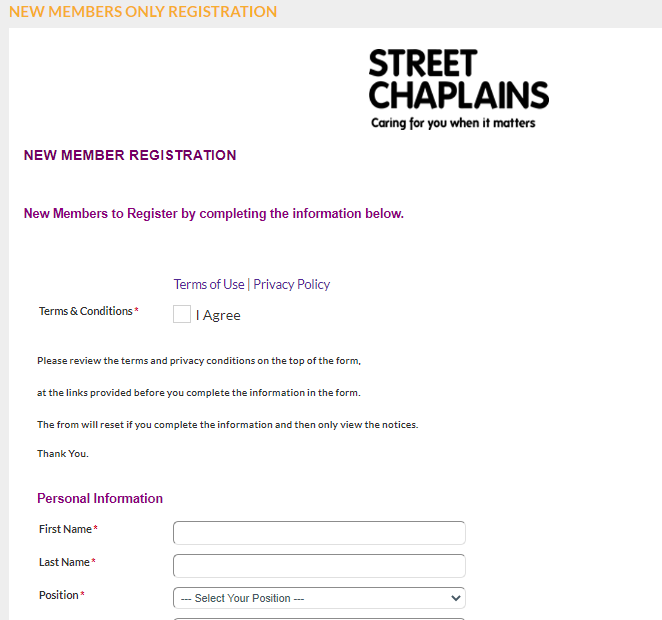Click the First Name field label
This screenshot has height=620, width=662.
(x=68, y=529)
